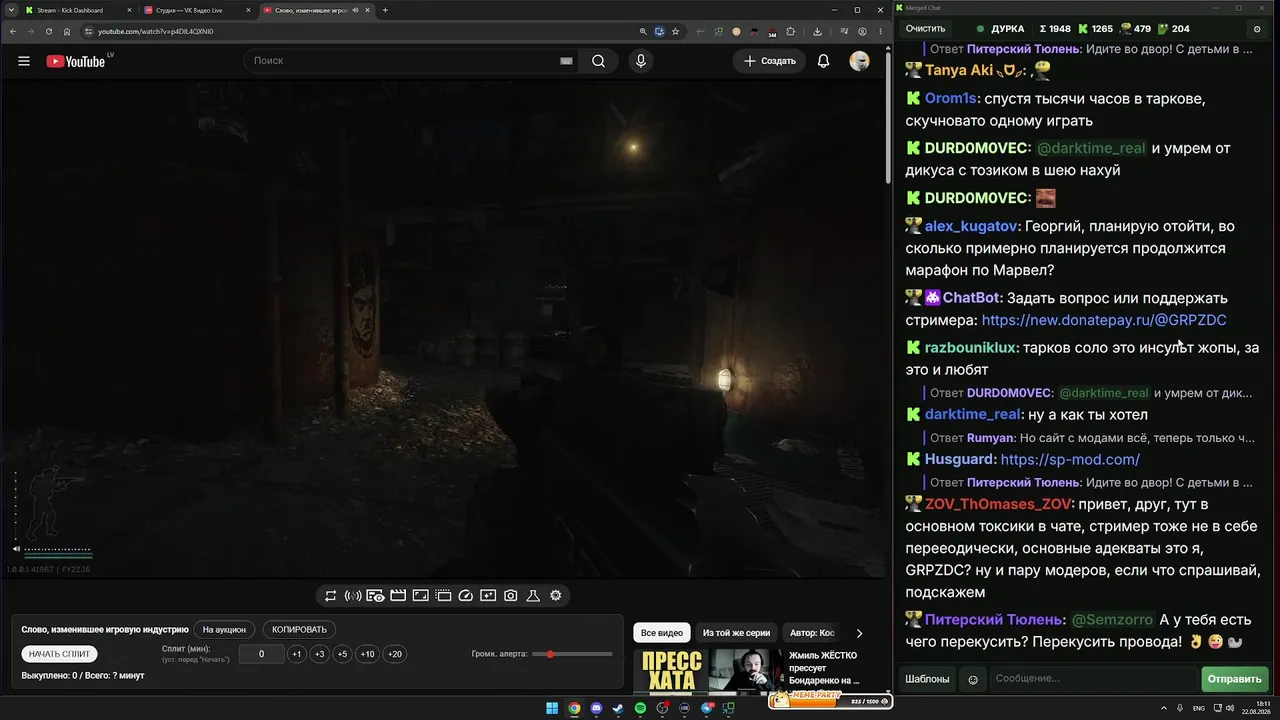Click the split minutes input field
Screen dimensions: 1280x720
pos(261,654)
